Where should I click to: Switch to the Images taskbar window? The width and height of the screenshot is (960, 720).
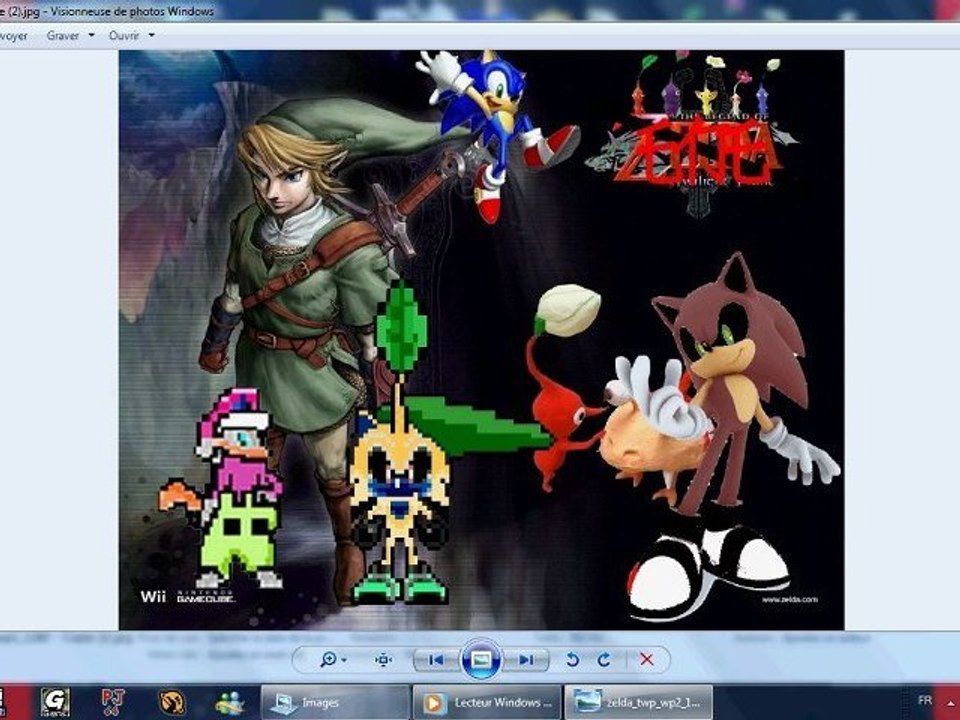pos(336,702)
